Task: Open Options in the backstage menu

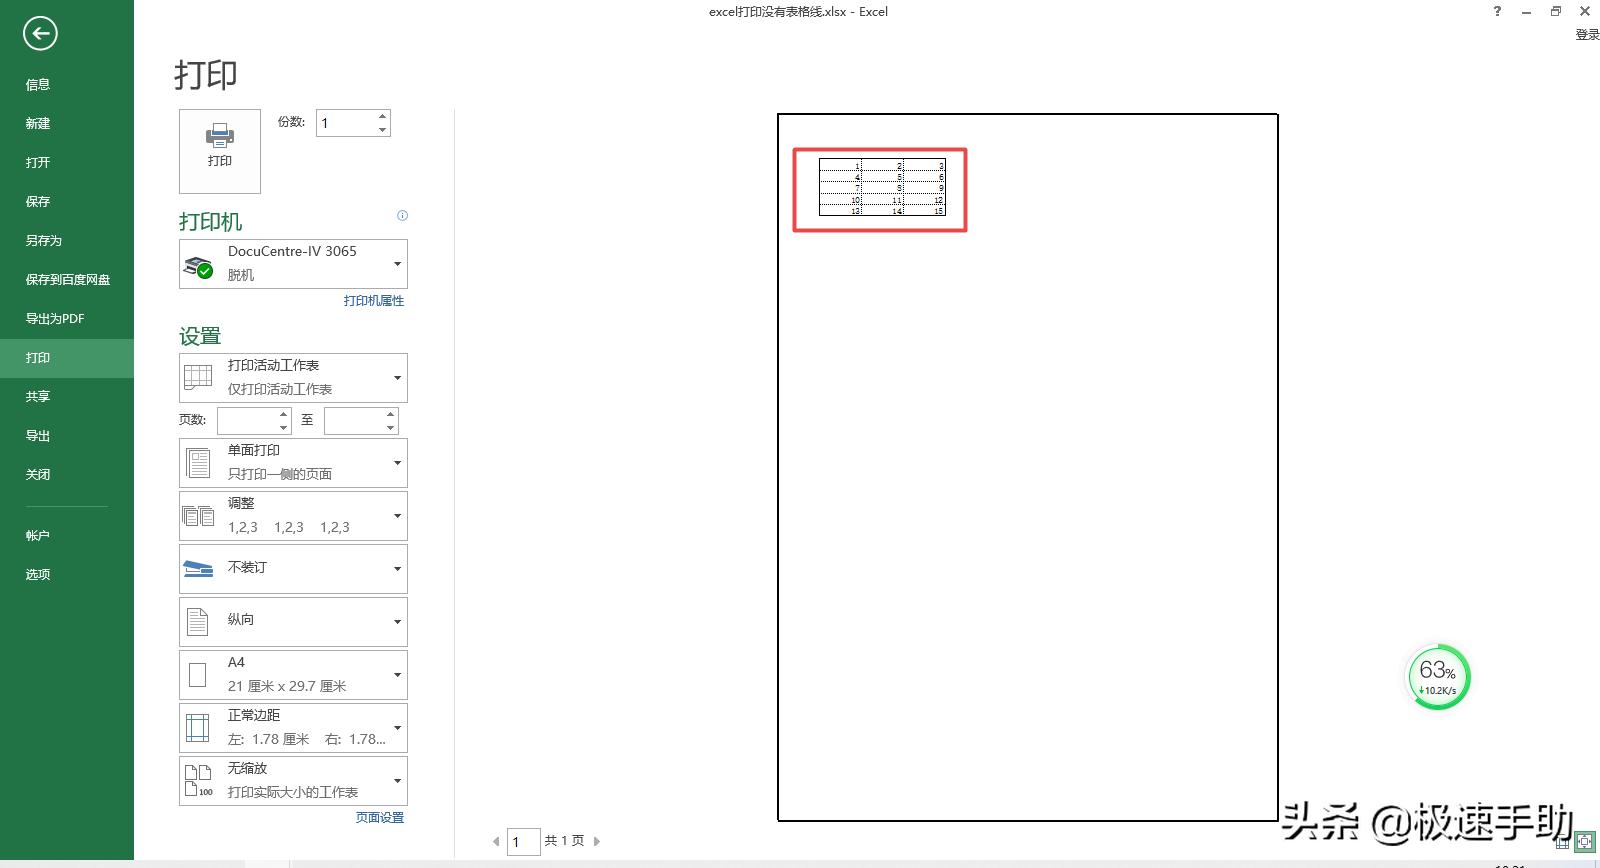Action: tap(67, 575)
